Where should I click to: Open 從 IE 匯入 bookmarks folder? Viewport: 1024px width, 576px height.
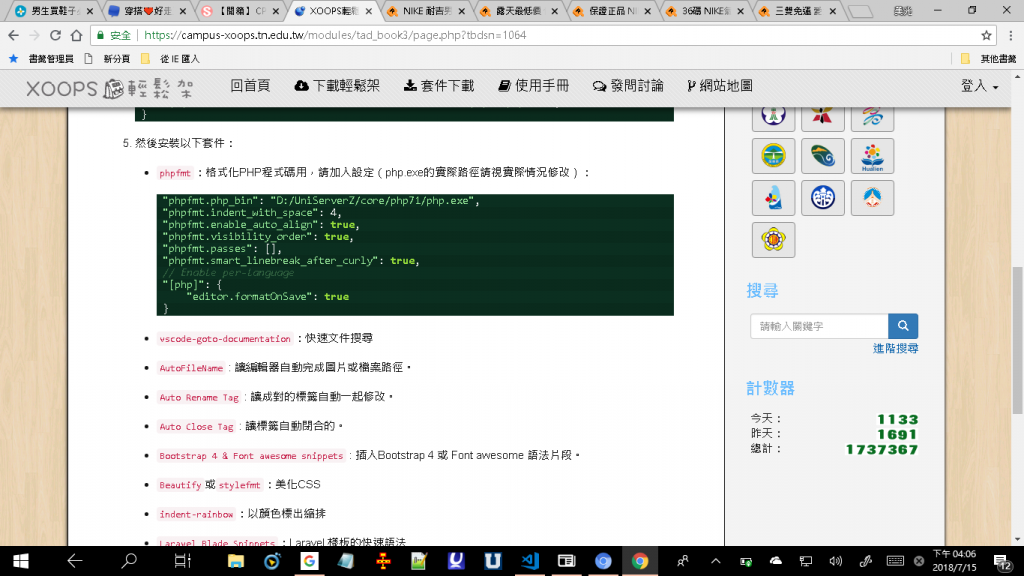(x=170, y=59)
